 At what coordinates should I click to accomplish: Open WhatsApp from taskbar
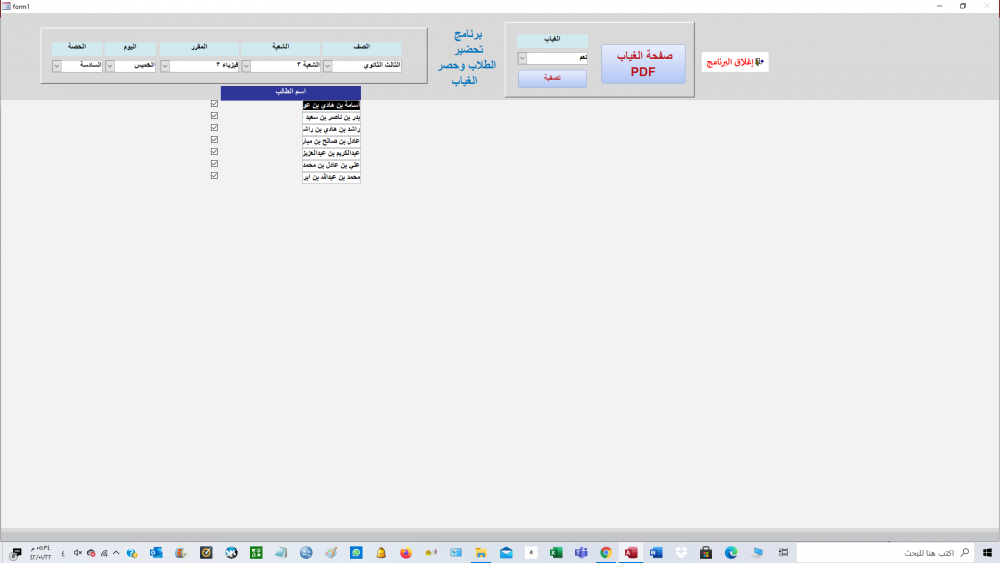point(356,553)
